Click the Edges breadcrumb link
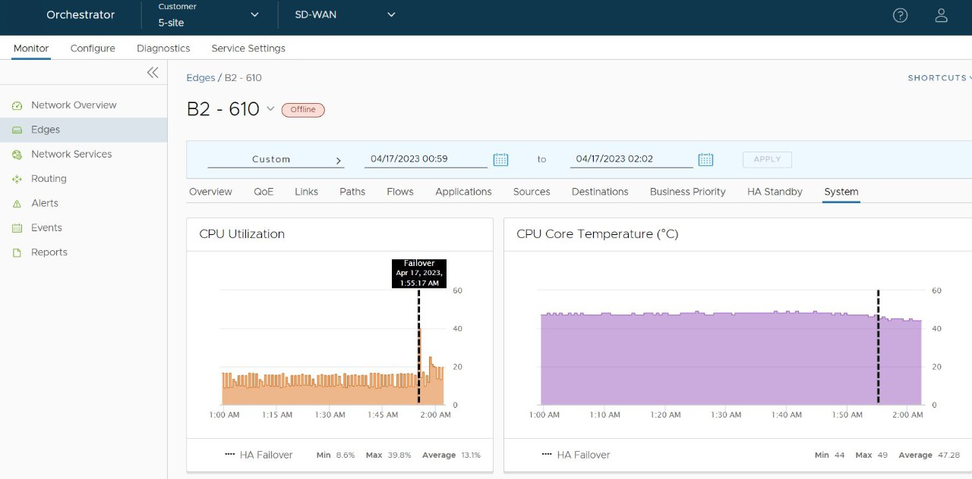 201,78
